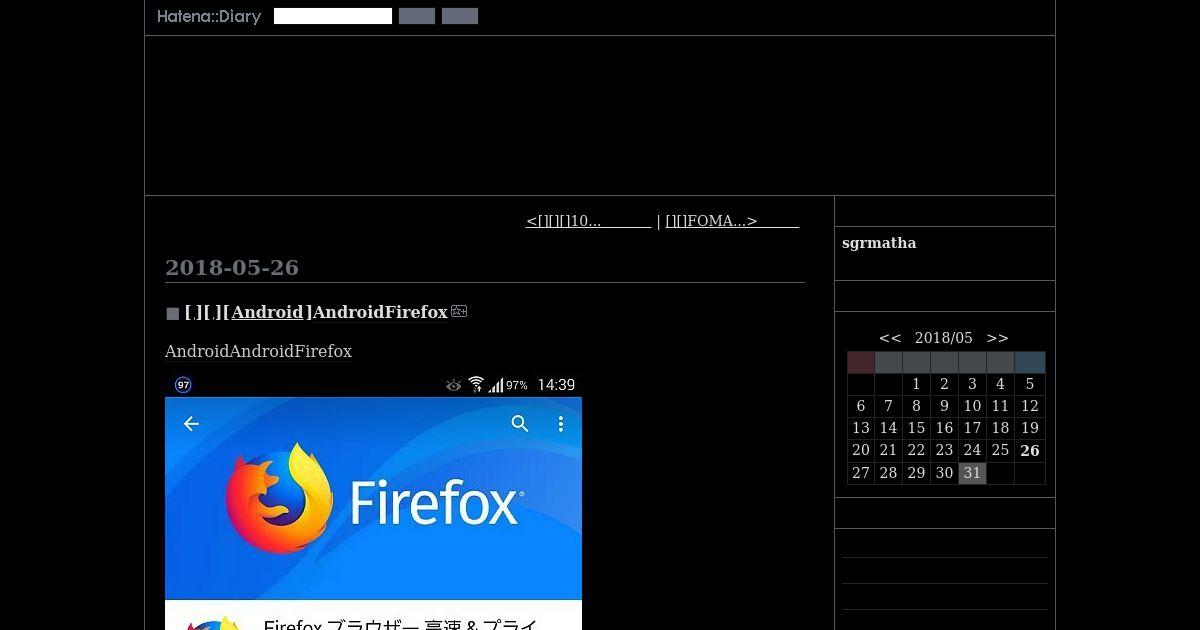Screen dimensions: 1200x630
Task: Click the magnifier search icon in app screenshot
Action: [520, 424]
